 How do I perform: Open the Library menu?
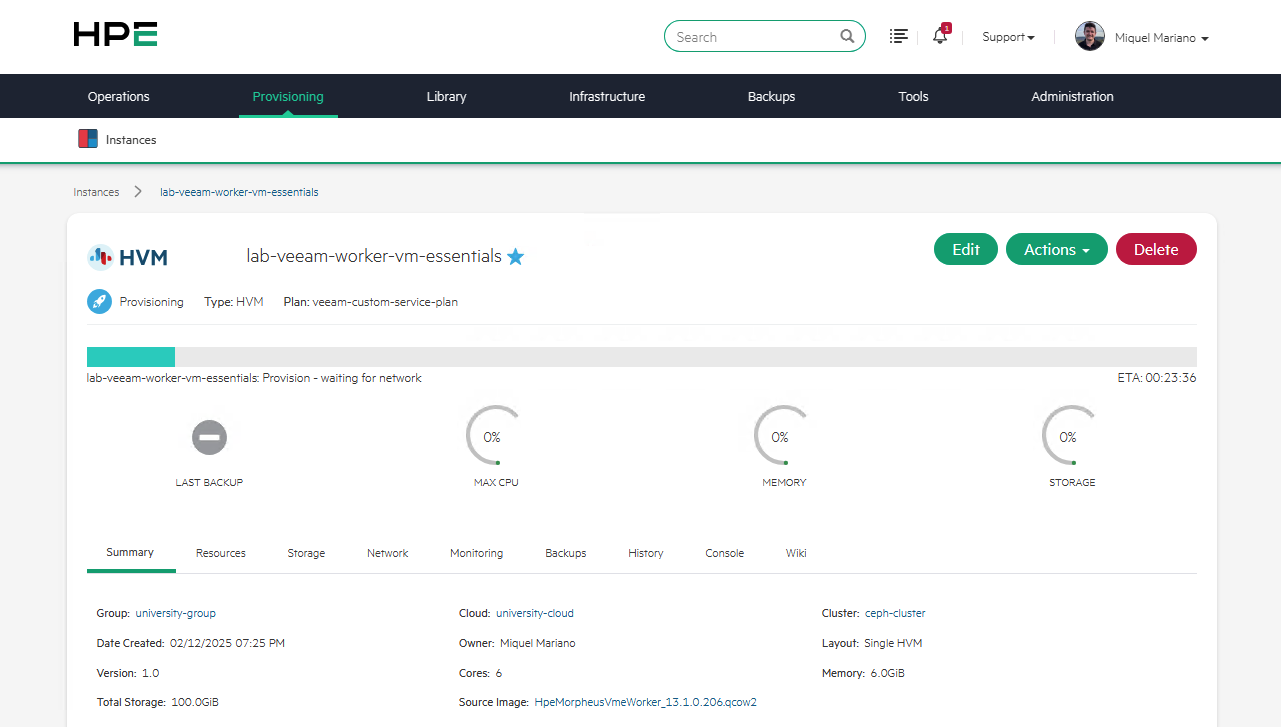coord(446,96)
